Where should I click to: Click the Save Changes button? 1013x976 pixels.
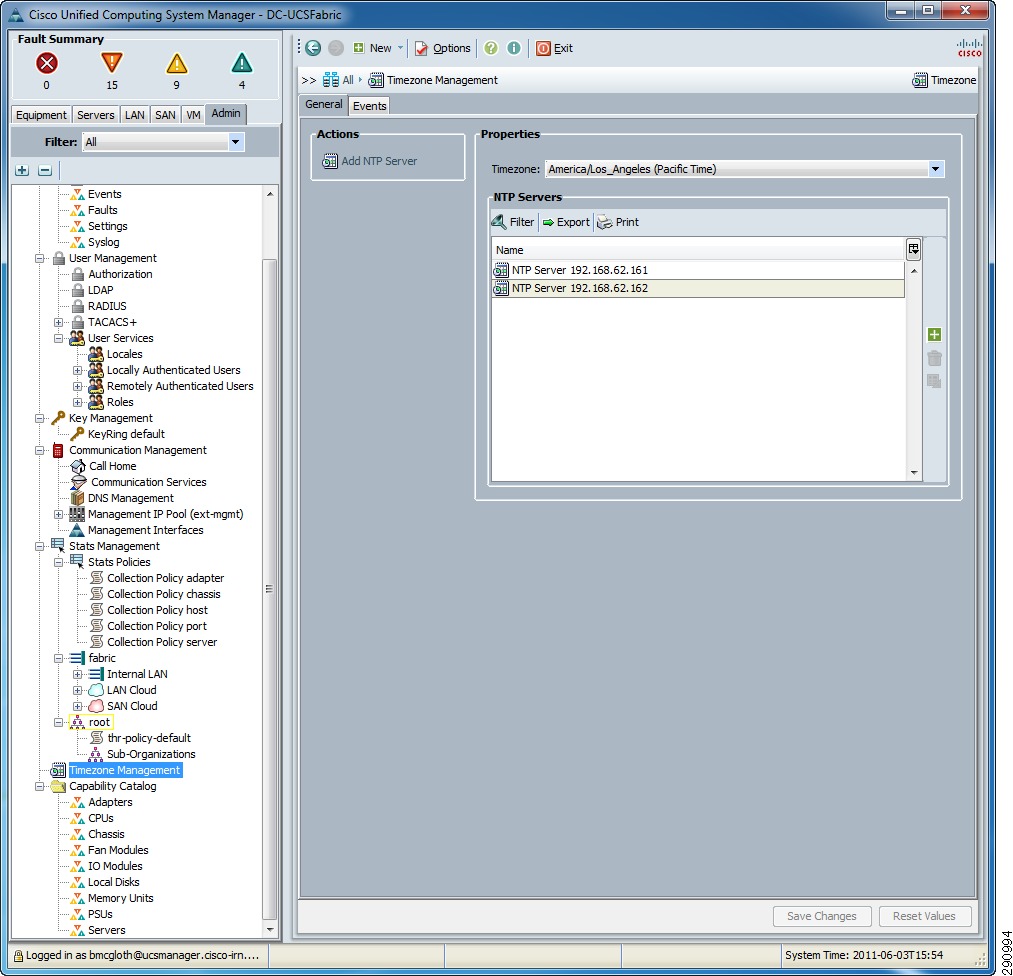(x=822, y=916)
